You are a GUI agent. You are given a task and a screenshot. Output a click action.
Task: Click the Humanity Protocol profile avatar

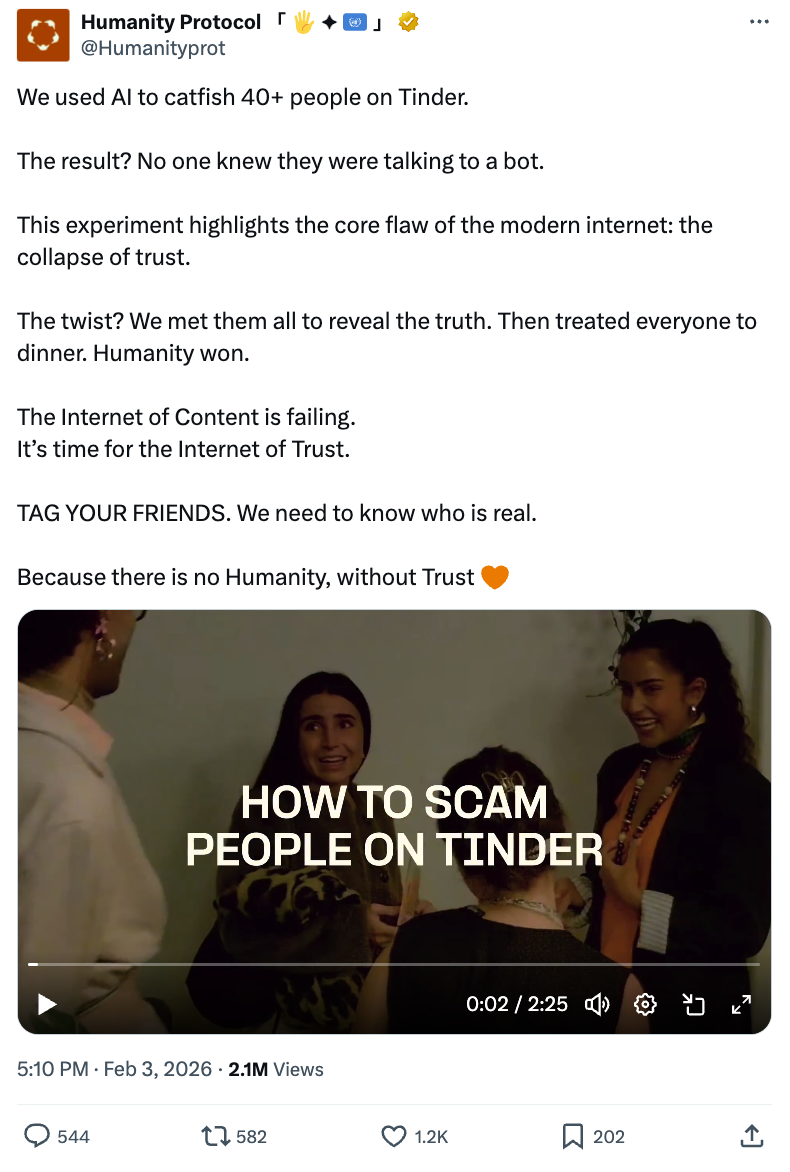pyautogui.click(x=43, y=34)
